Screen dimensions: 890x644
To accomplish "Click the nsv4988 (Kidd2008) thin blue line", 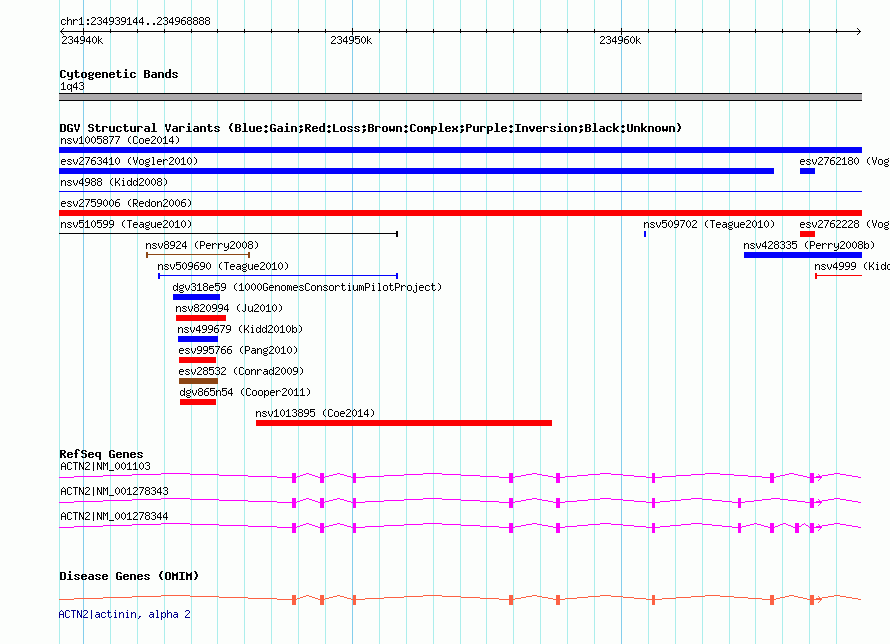I will coord(460,192).
